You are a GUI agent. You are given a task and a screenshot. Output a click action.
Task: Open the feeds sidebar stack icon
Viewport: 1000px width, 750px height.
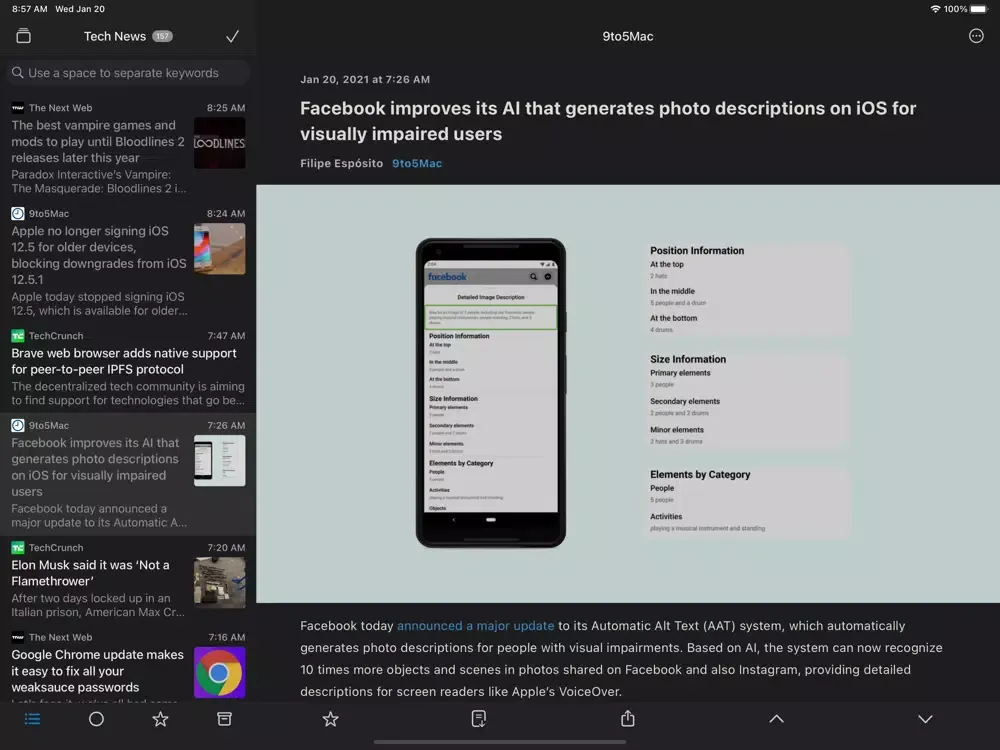(x=24, y=36)
